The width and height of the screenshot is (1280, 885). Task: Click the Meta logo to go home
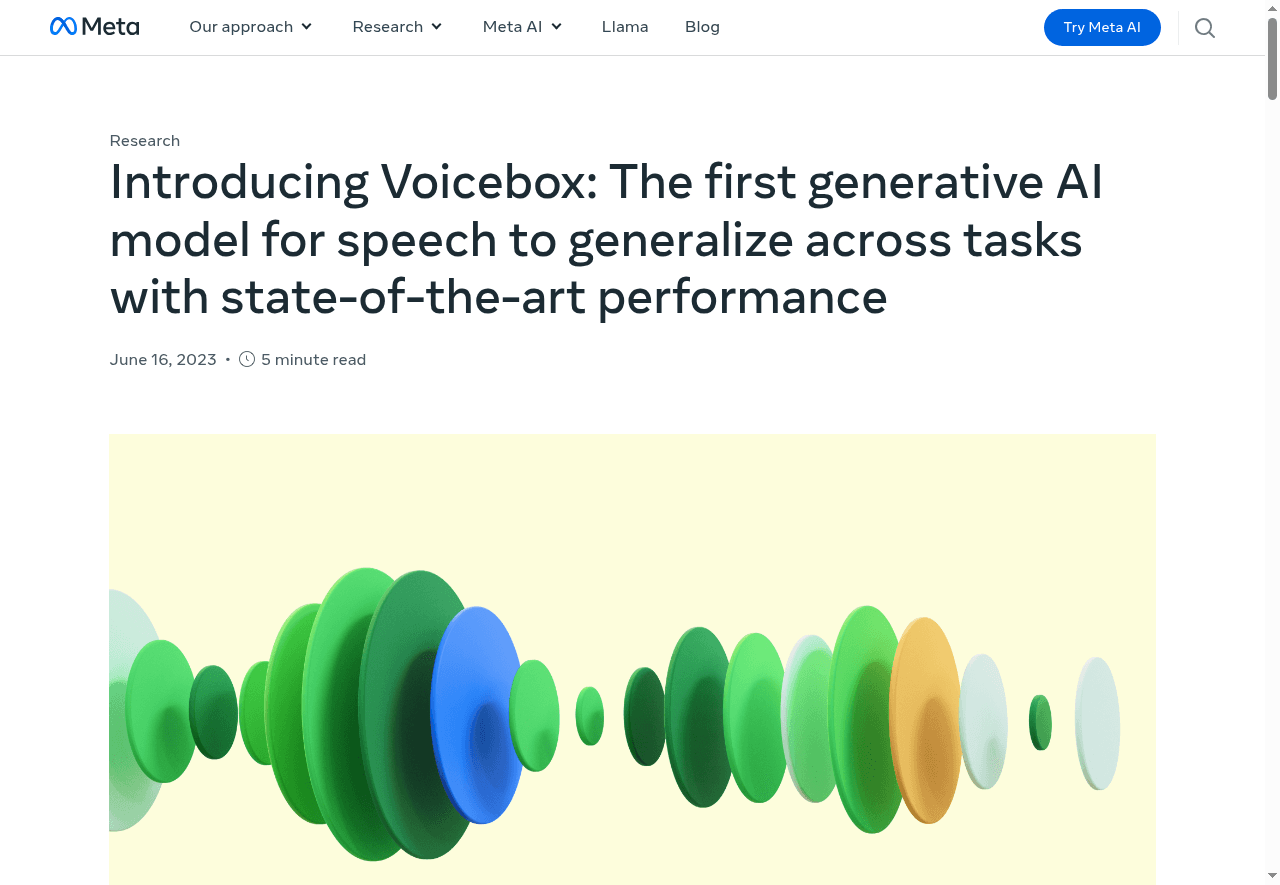[x=94, y=26]
